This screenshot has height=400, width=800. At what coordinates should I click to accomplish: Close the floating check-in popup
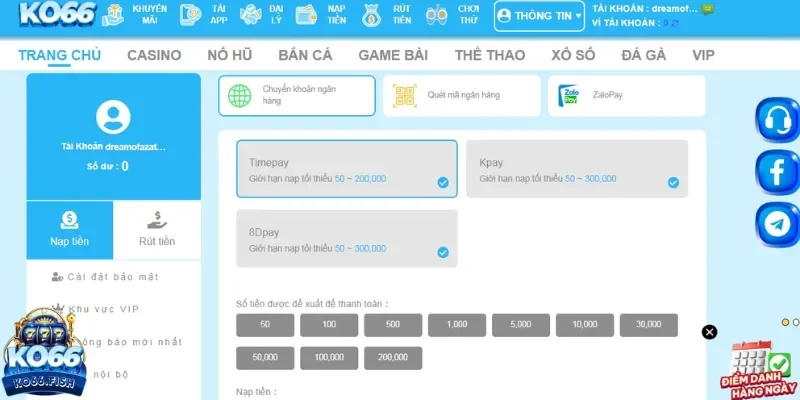coord(709,332)
